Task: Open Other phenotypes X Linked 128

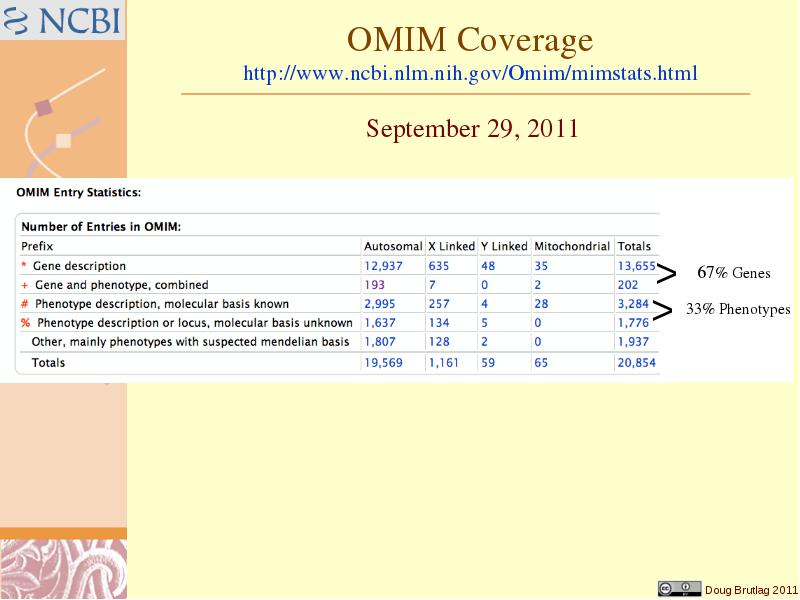Action: [x=439, y=341]
